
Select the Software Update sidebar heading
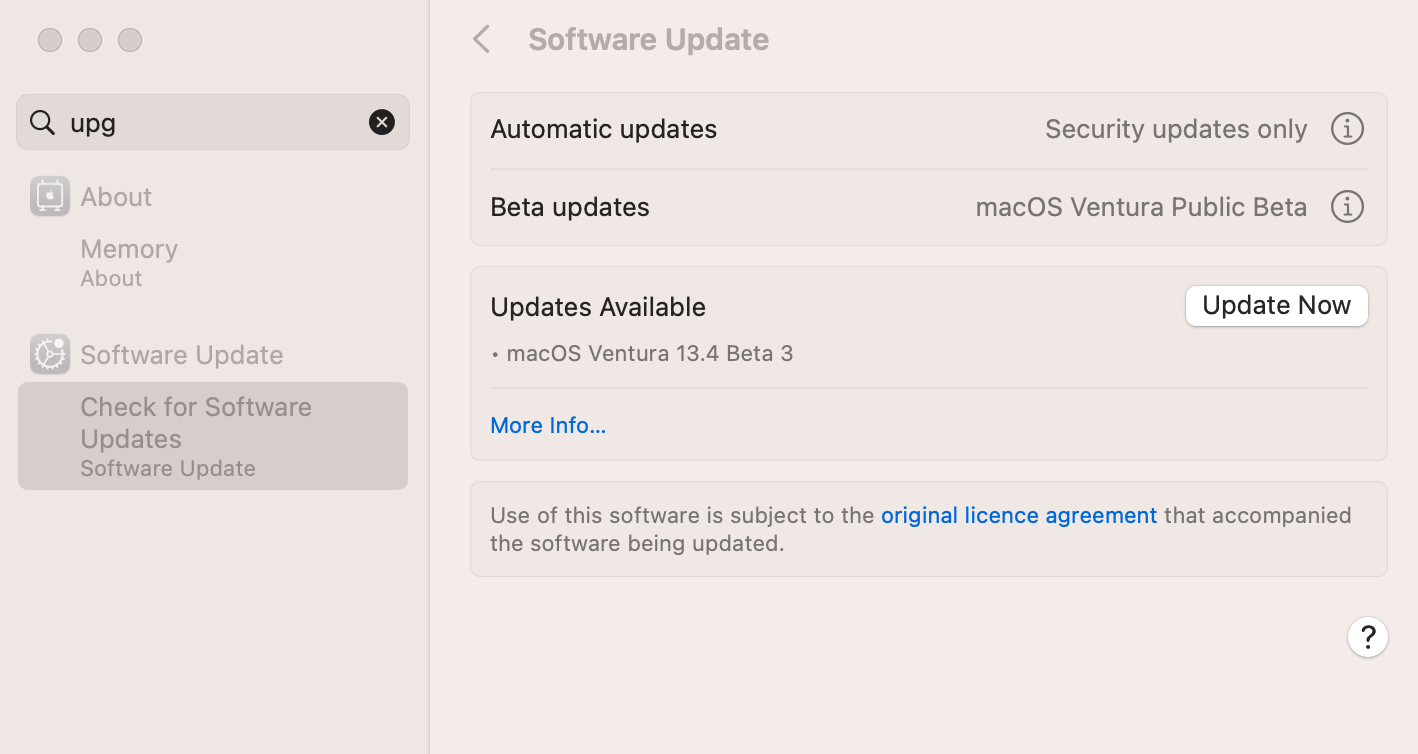pos(181,355)
